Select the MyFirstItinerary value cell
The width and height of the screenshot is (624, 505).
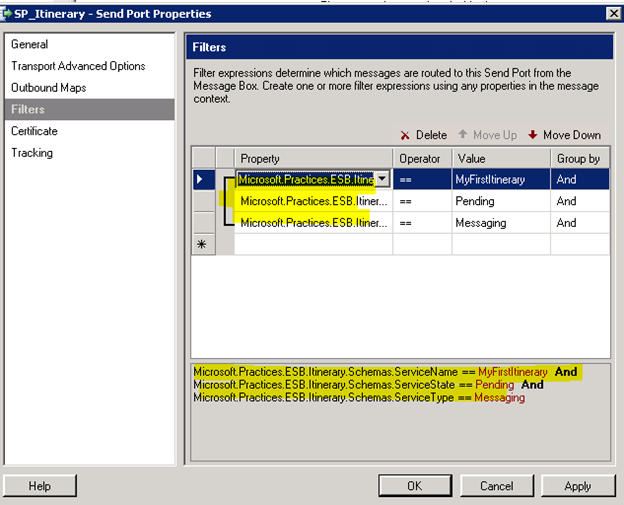(501, 179)
